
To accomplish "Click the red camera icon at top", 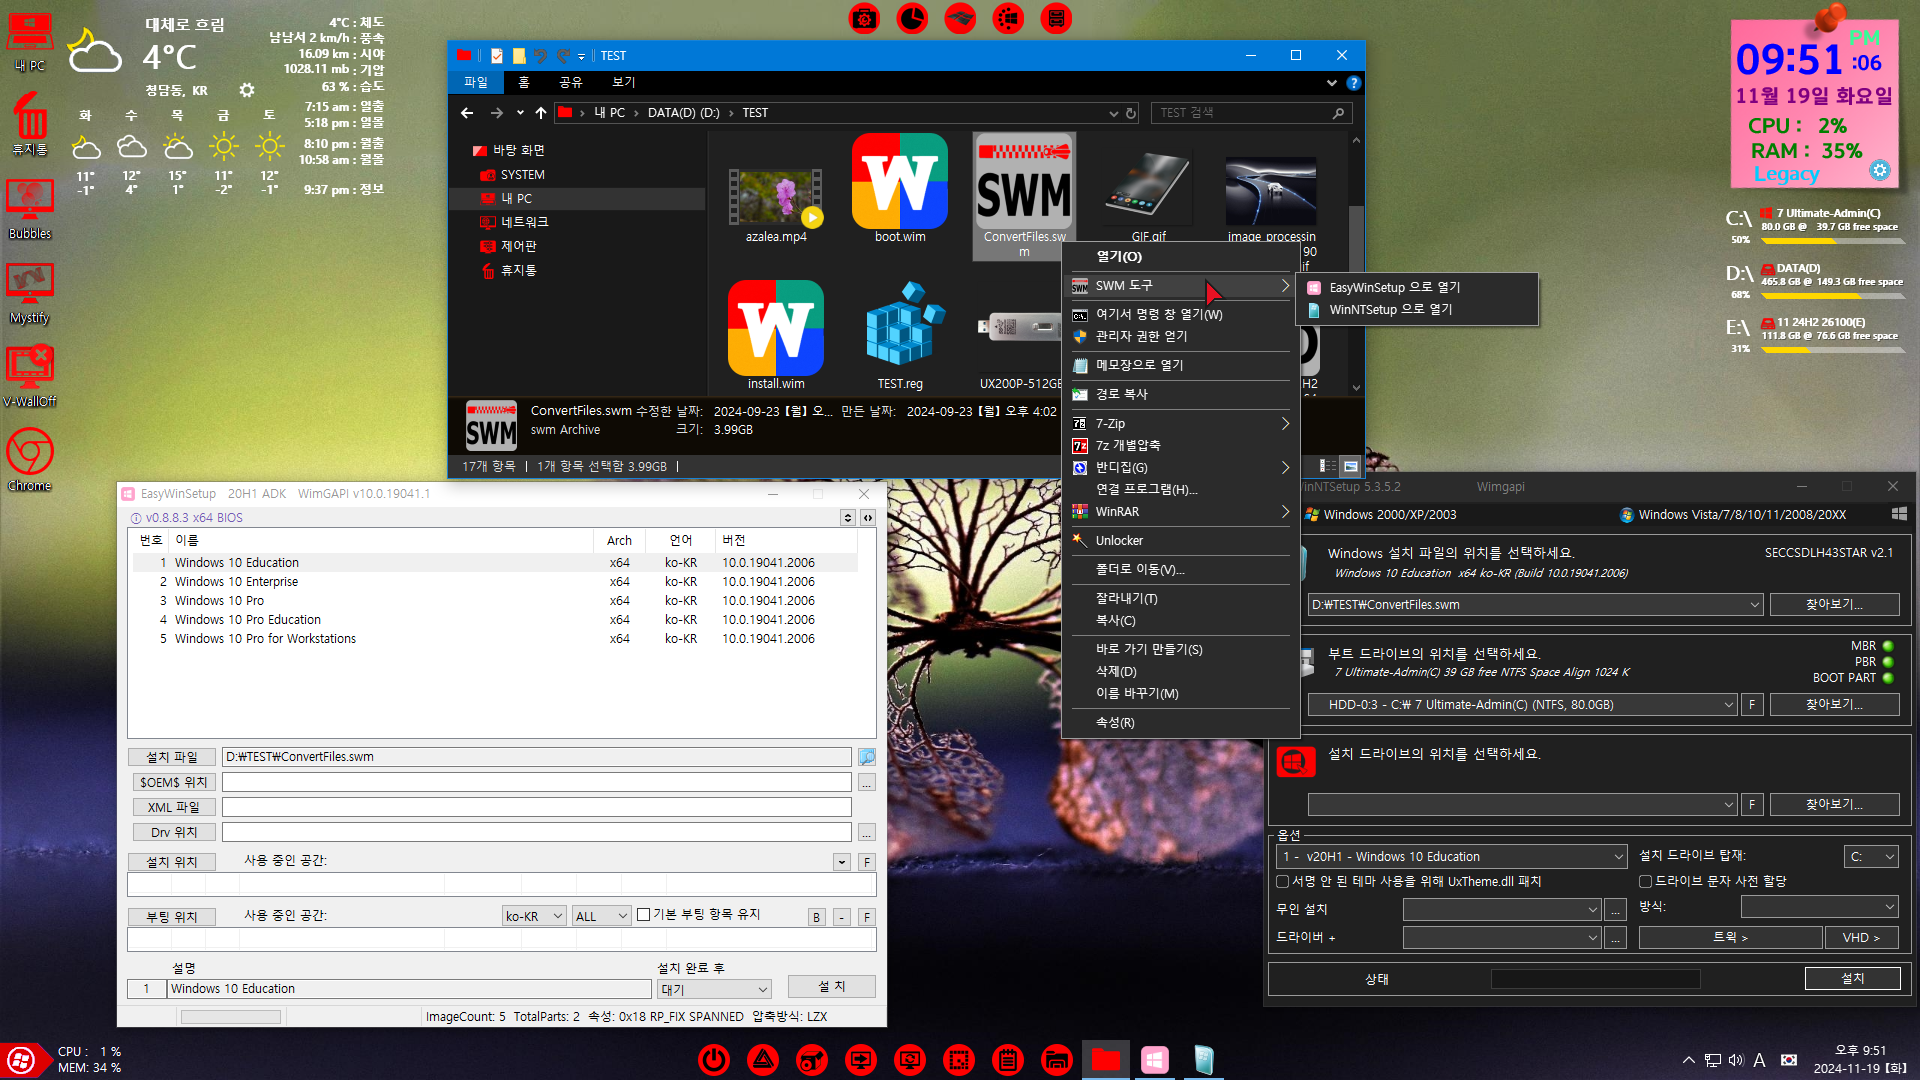I will click(864, 18).
